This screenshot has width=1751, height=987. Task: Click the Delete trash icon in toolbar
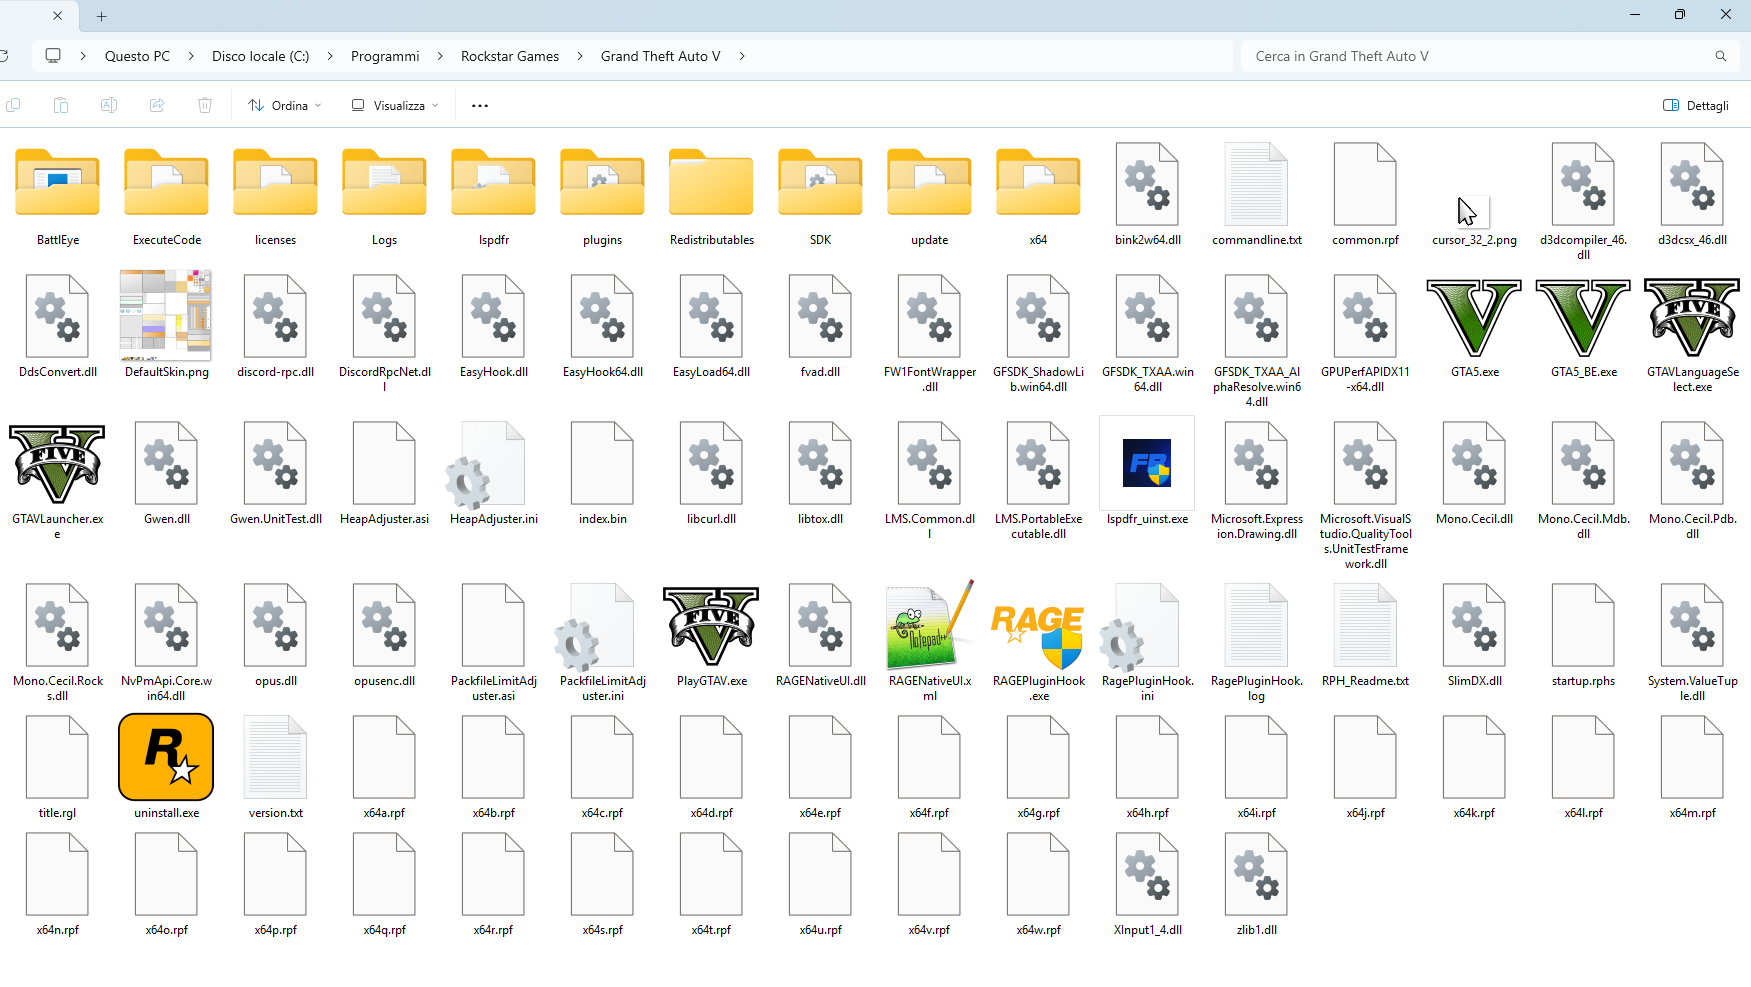(x=205, y=105)
